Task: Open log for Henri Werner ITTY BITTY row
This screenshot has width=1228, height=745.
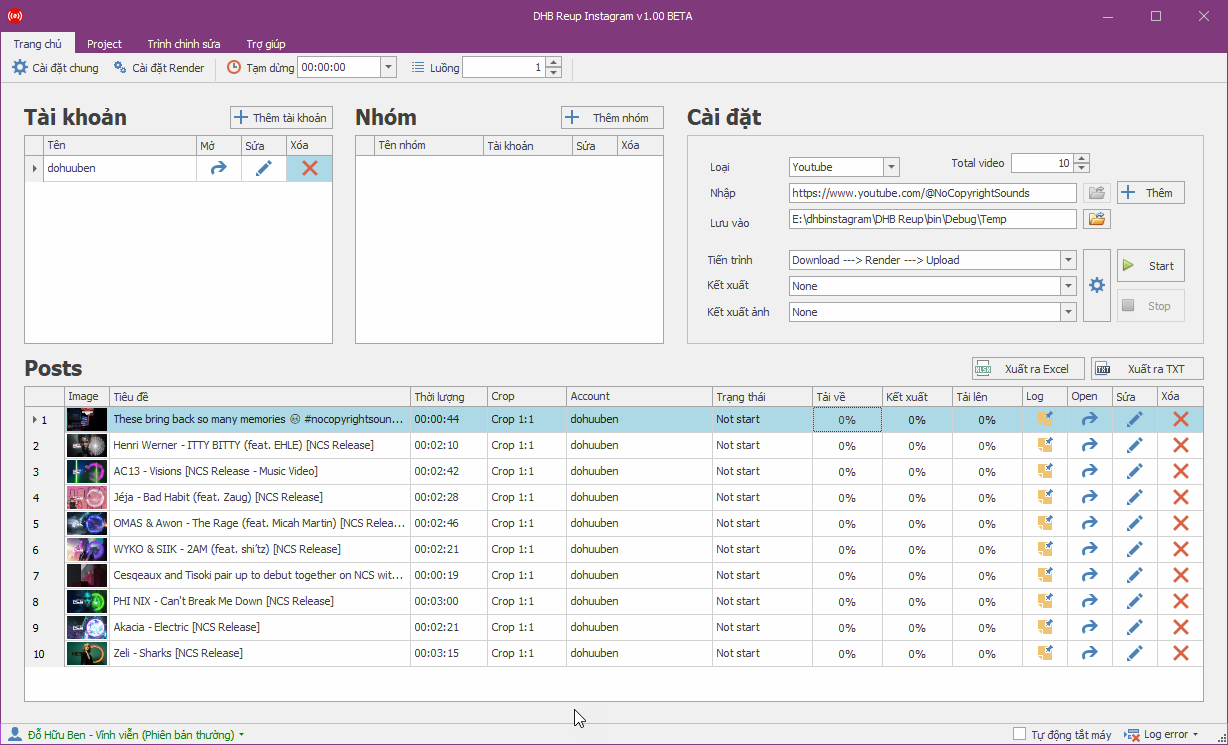Action: point(1045,445)
